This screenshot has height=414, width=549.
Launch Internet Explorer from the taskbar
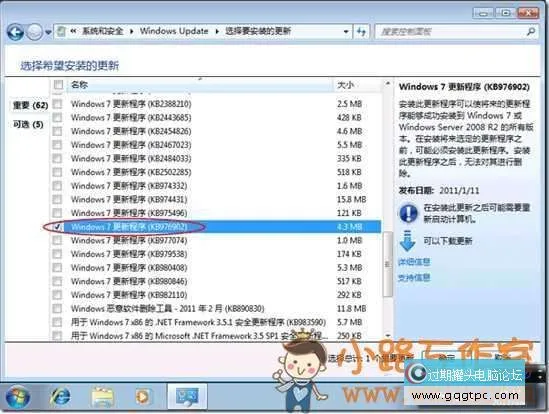coord(60,397)
